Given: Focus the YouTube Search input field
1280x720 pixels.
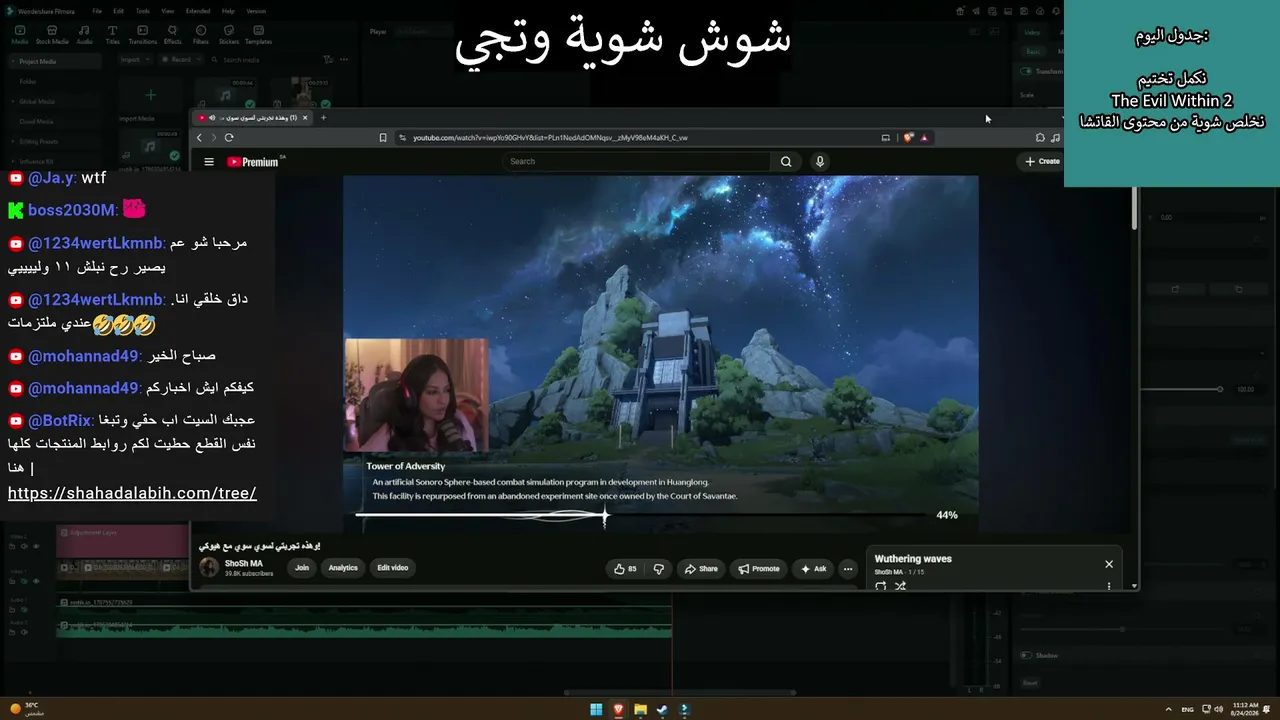Looking at the screenshot, I should [x=636, y=161].
